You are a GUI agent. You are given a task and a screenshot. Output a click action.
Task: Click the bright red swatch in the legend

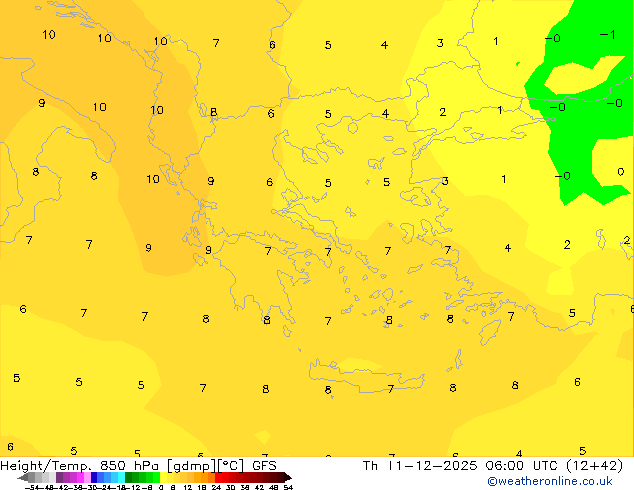click(x=218, y=477)
